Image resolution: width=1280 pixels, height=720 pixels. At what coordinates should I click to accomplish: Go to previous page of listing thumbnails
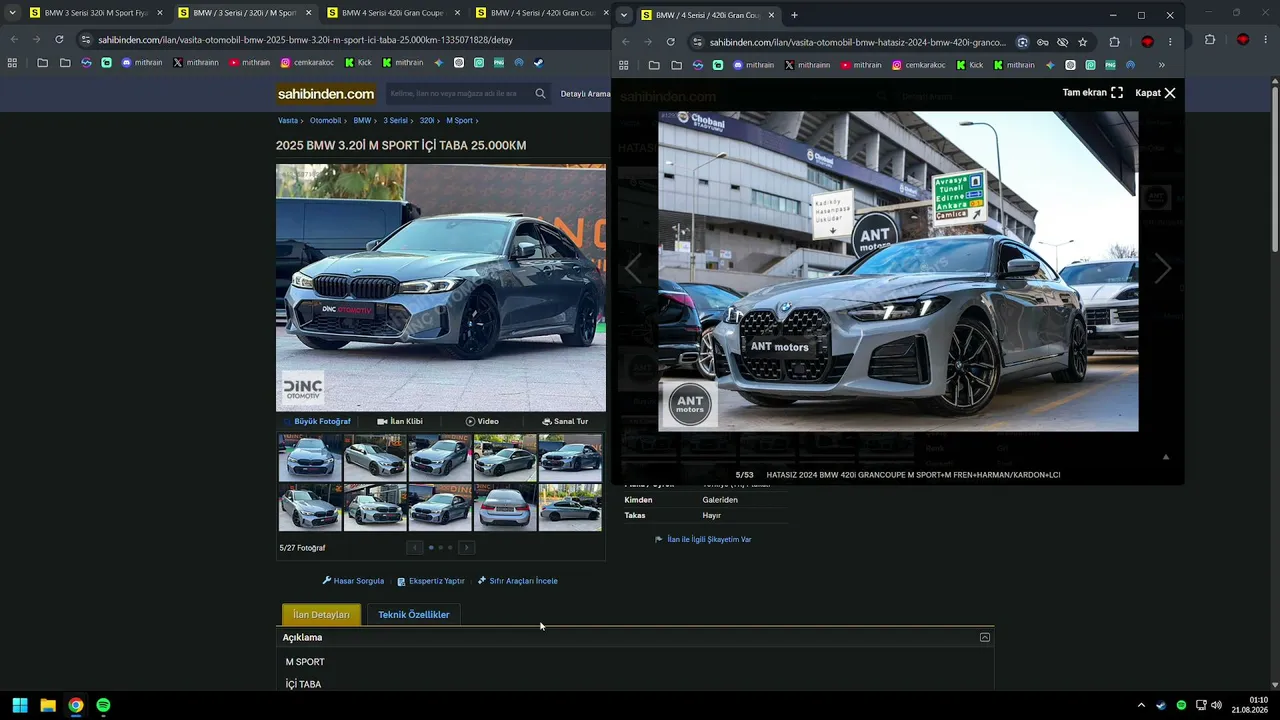415,547
